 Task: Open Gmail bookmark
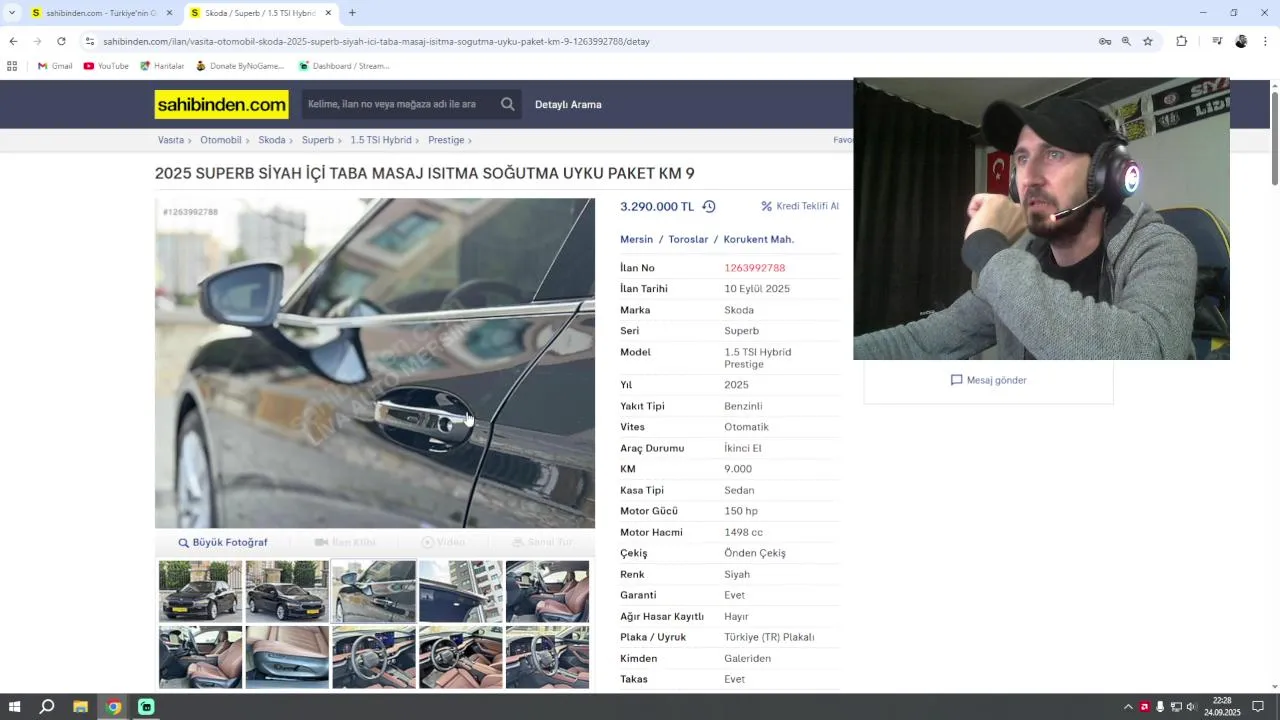pyautogui.click(x=55, y=66)
